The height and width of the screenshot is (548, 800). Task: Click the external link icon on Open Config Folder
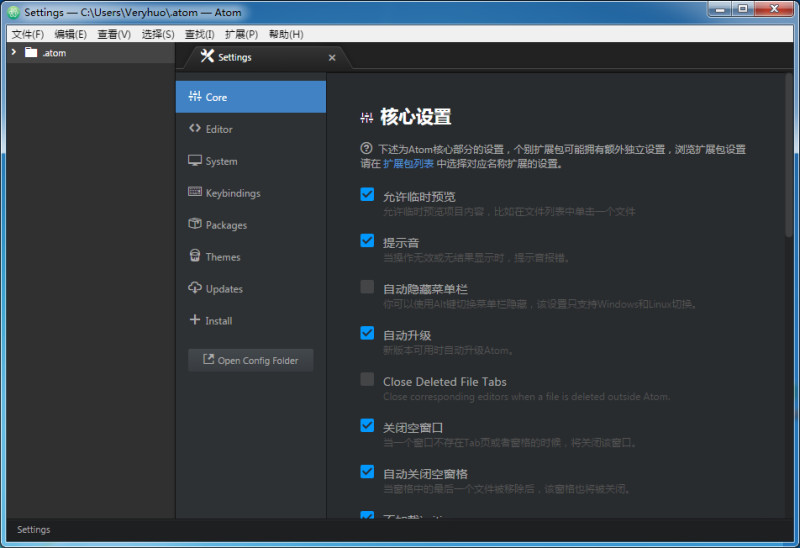[x=208, y=359]
